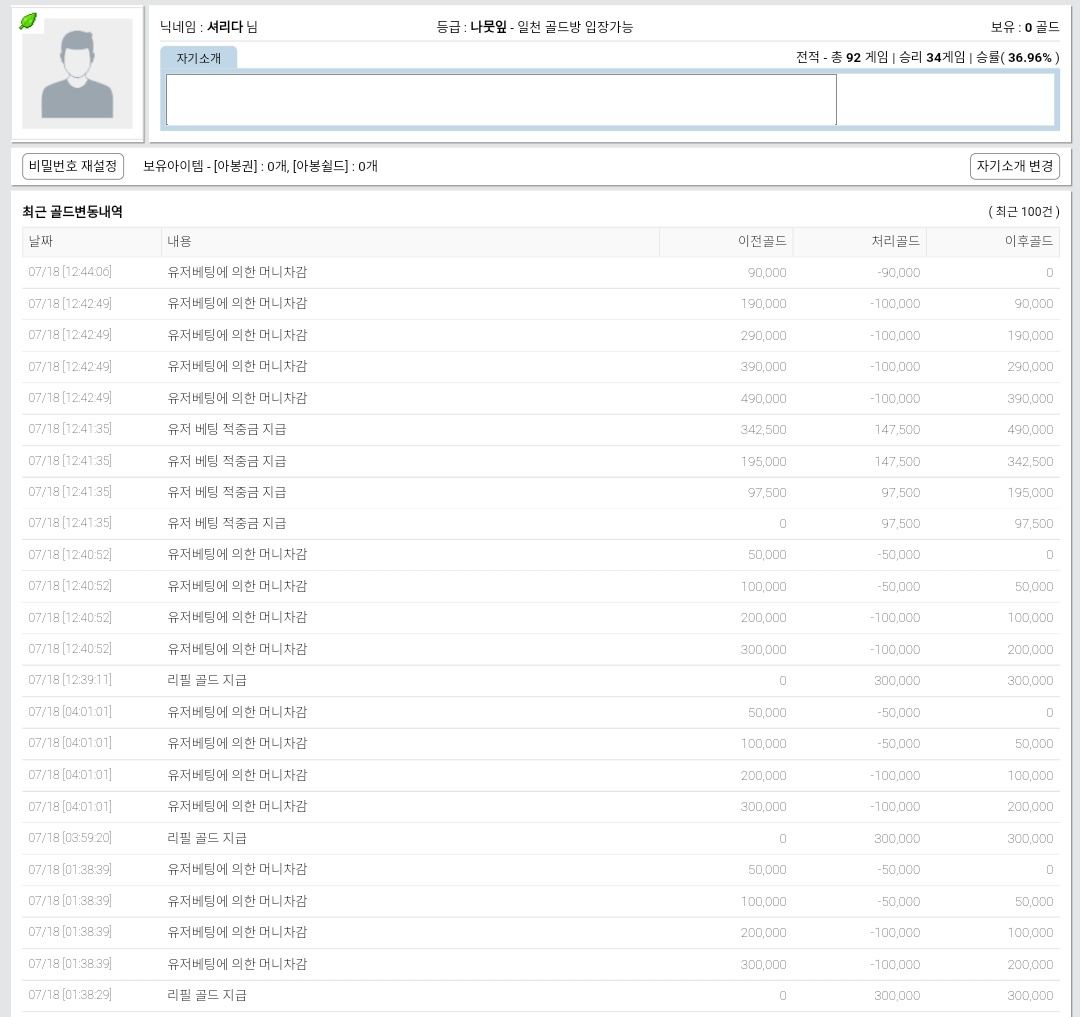Click the win rate 36.96% text

(1030, 57)
